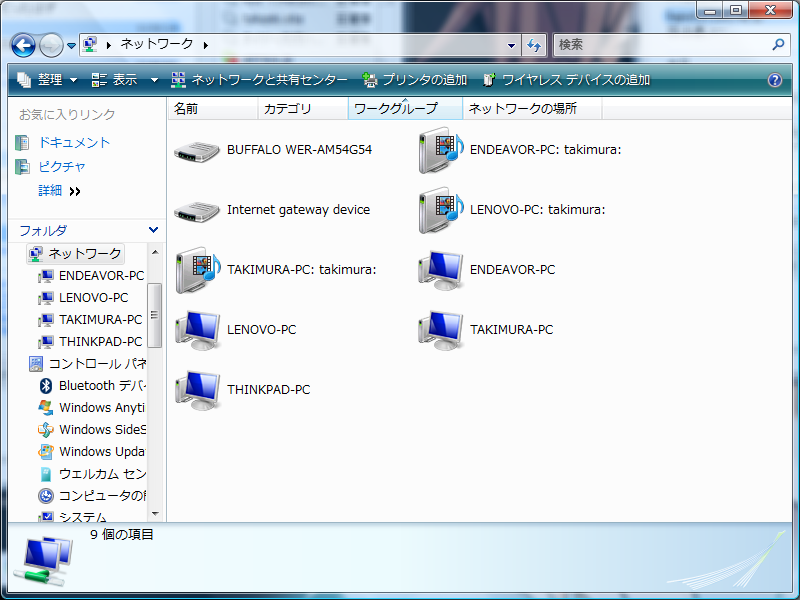Sort by ネットワークの場所 column header
The image size is (800, 600).
pyautogui.click(x=532, y=109)
